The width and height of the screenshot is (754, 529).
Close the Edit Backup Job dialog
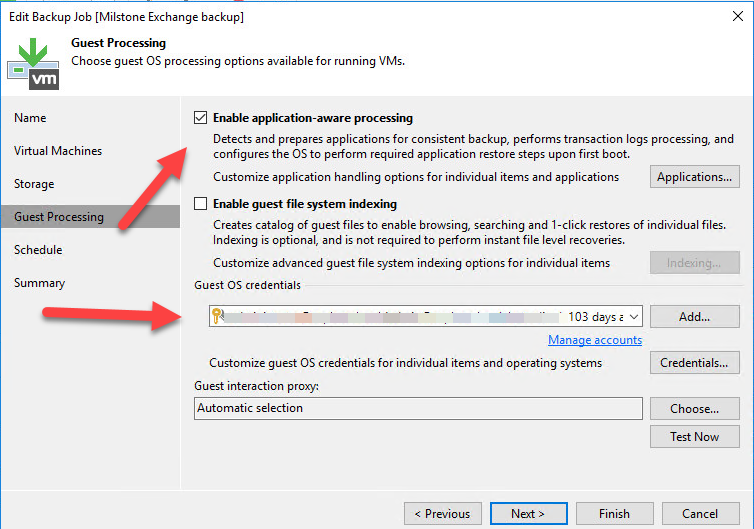coord(738,16)
